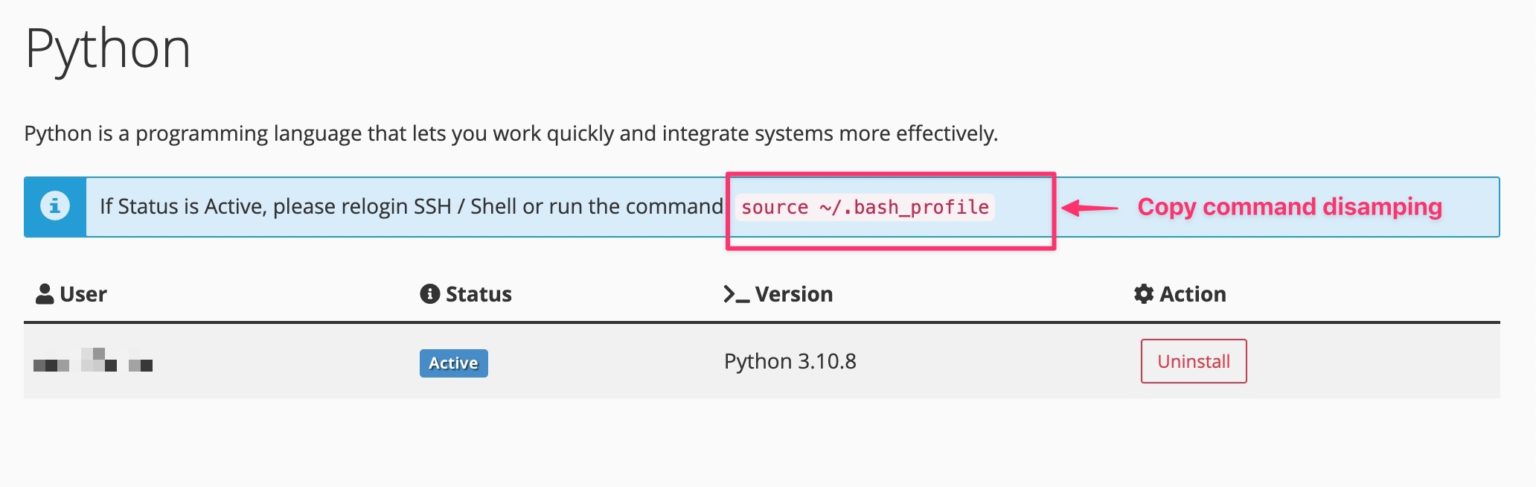Screen dimensions: 1536x487
Task: Click the Active status badge
Action: (x=453, y=363)
